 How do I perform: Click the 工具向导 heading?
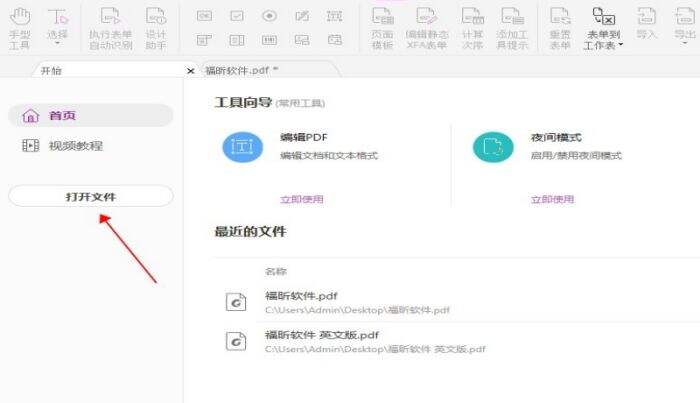pyautogui.click(x=243, y=102)
